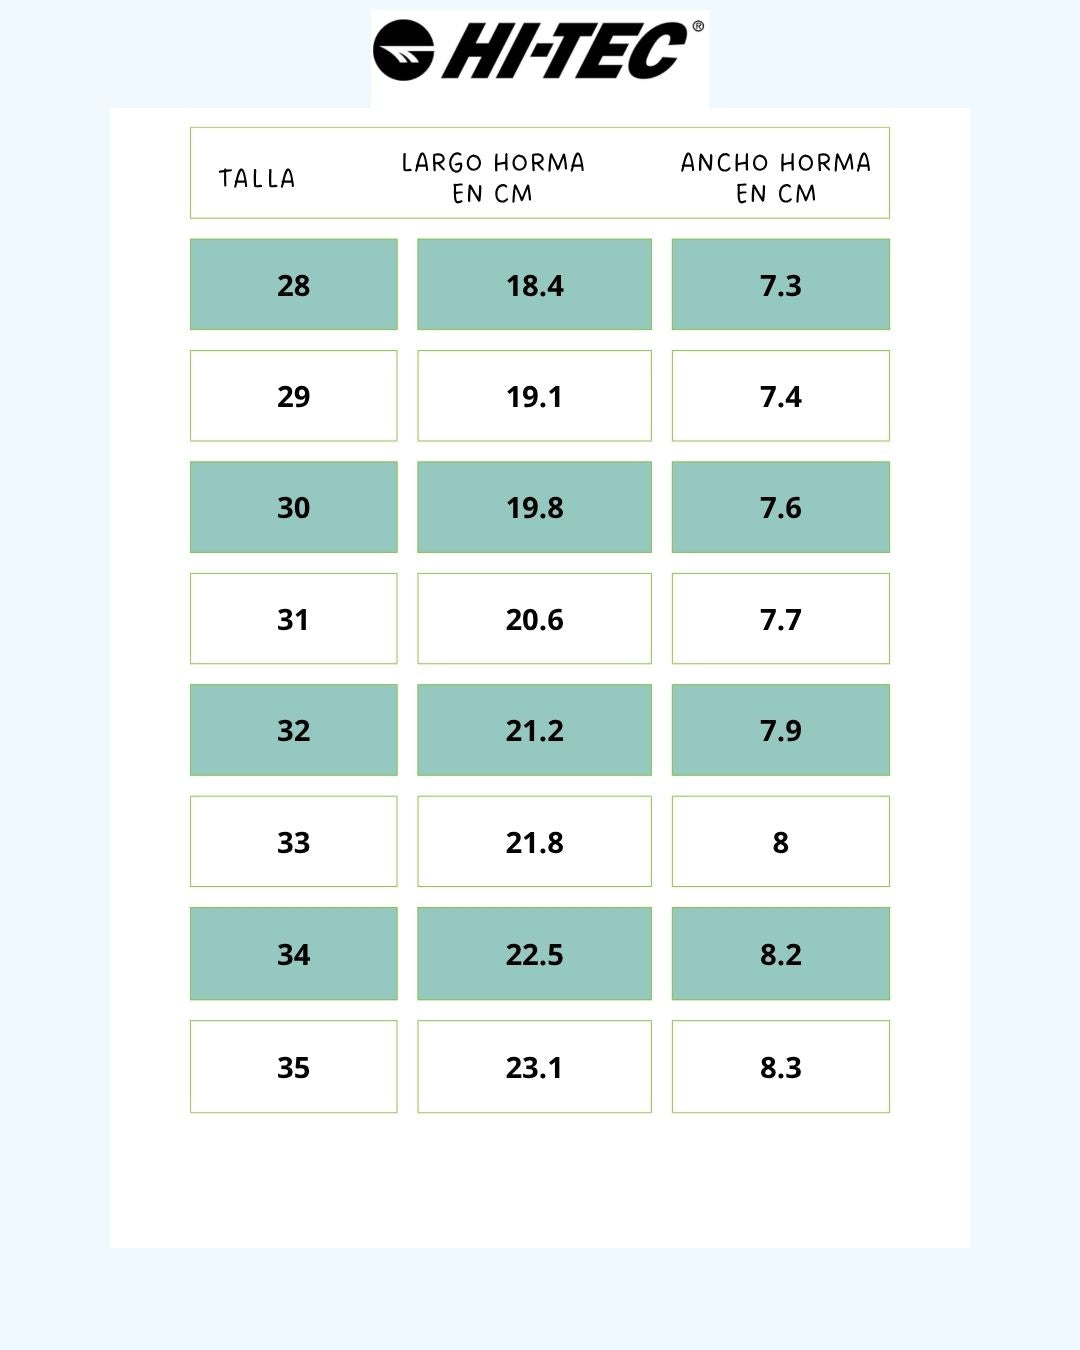The image size is (1080, 1350).
Task: Click the 7.7 width cell
Action: (780, 619)
